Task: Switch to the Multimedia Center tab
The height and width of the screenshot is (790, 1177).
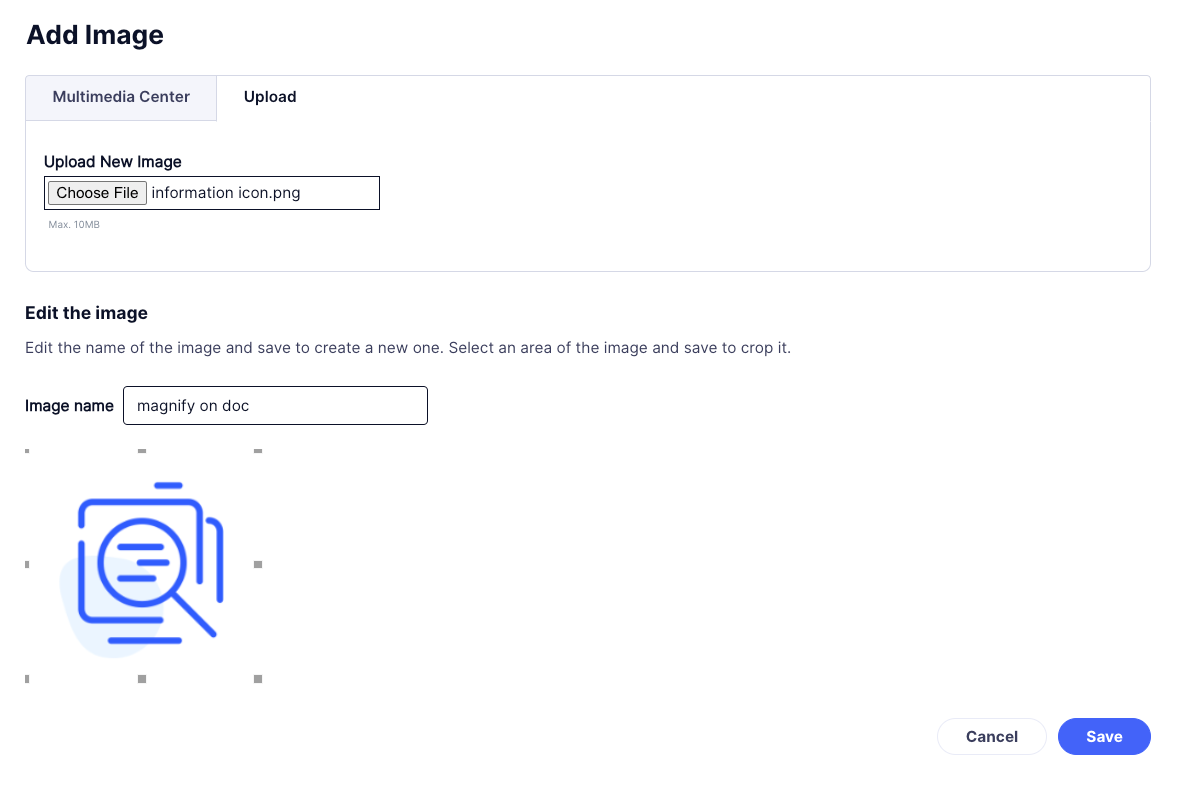Action: click(121, 98)
